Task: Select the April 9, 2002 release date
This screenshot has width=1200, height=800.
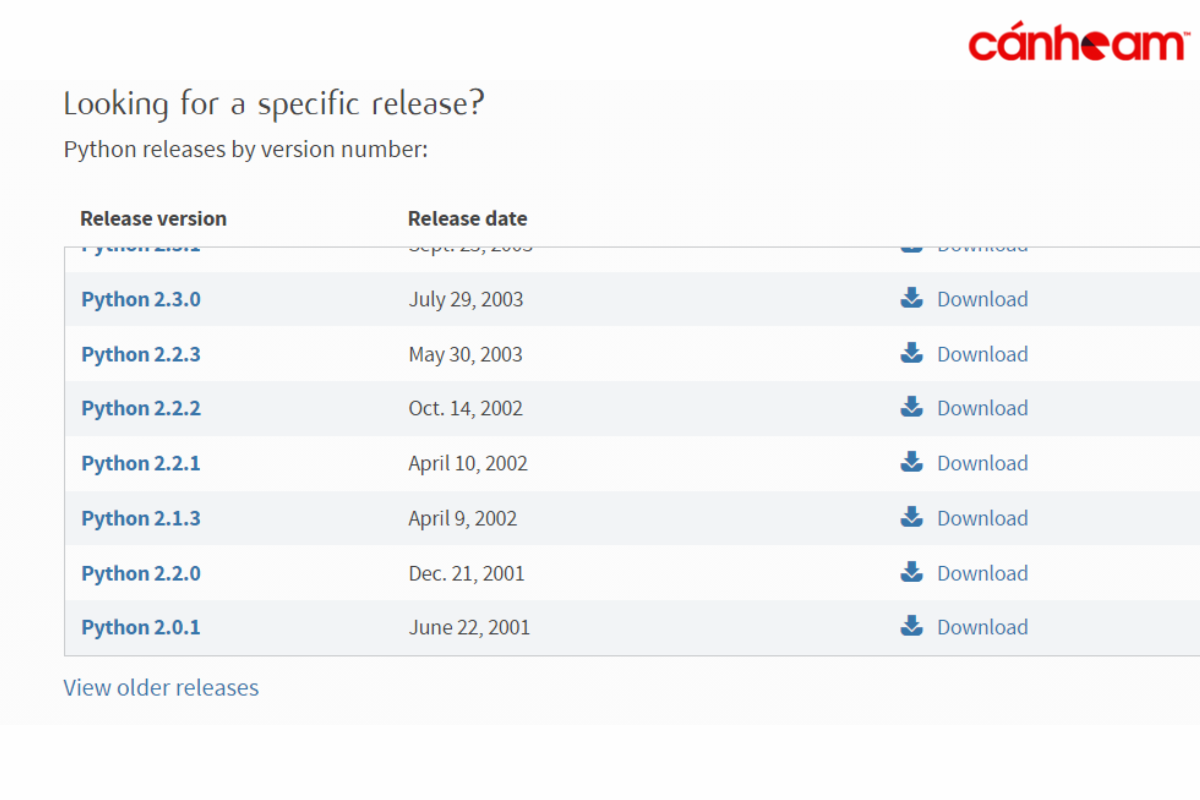Action: (463, 518)
